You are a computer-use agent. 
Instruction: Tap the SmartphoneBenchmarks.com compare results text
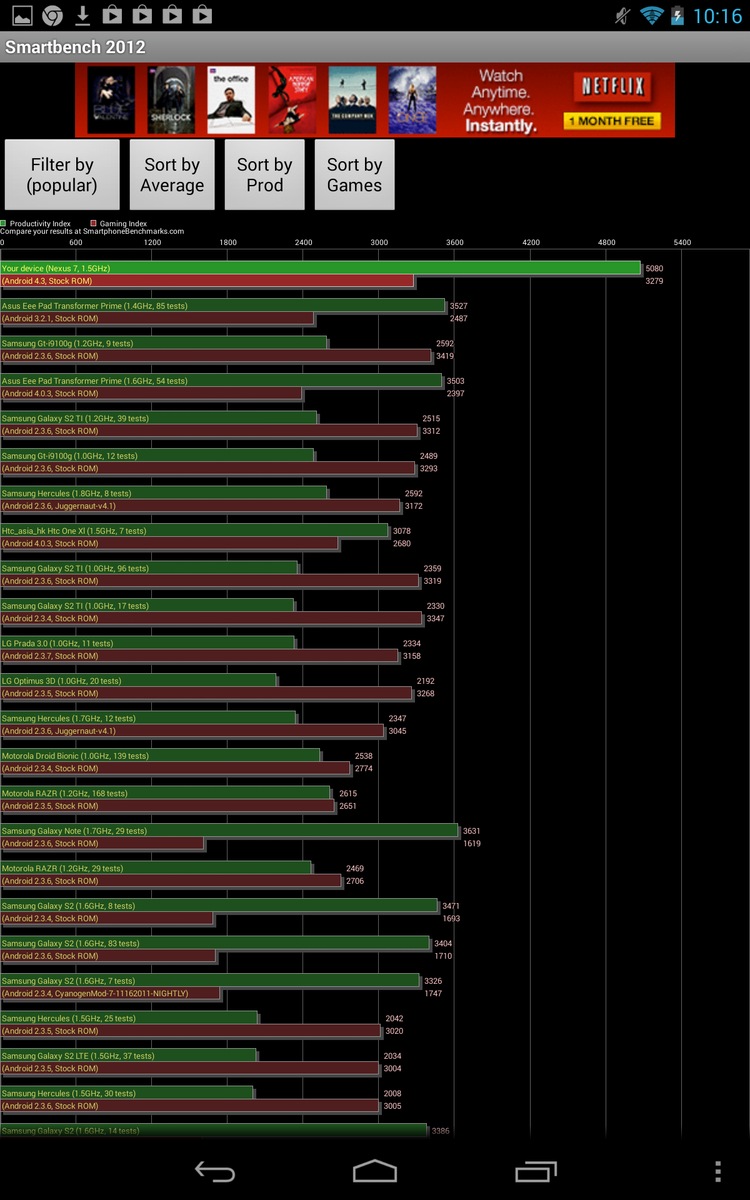(92, 231)
